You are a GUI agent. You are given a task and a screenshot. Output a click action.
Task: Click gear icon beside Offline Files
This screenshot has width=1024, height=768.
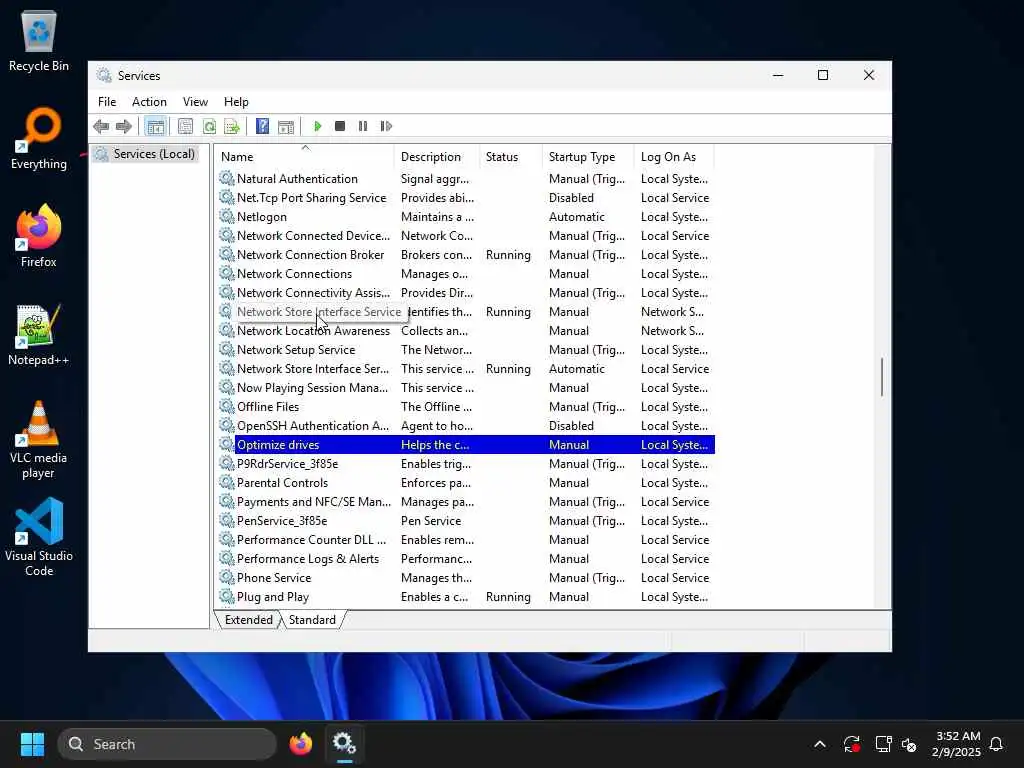[x=227, y=406]
